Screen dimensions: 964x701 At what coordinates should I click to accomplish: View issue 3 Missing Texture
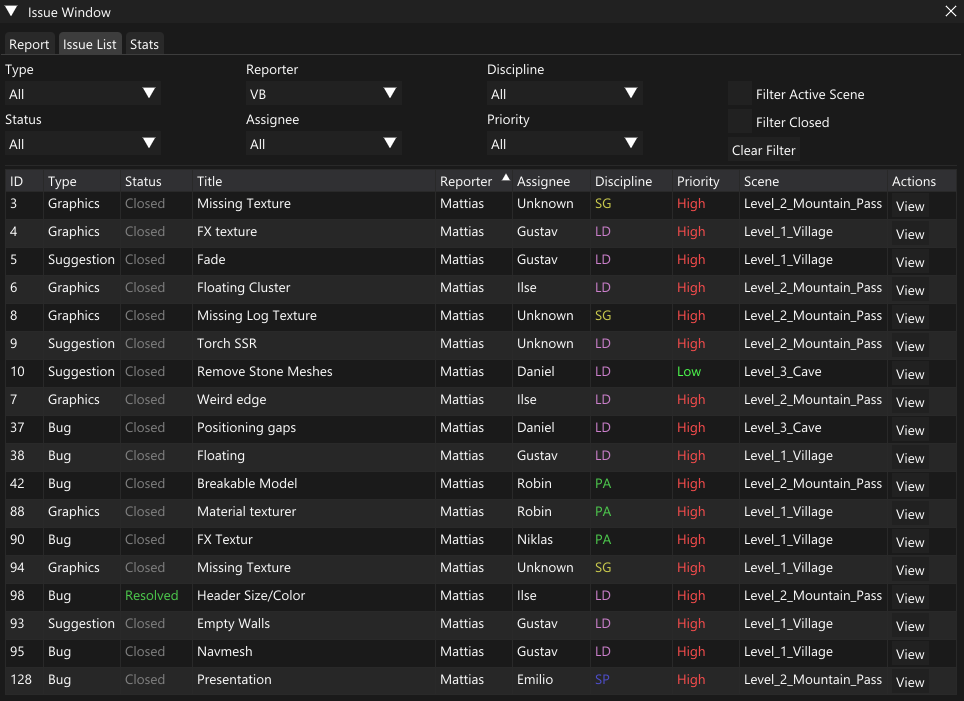click(x=909, y=206)
